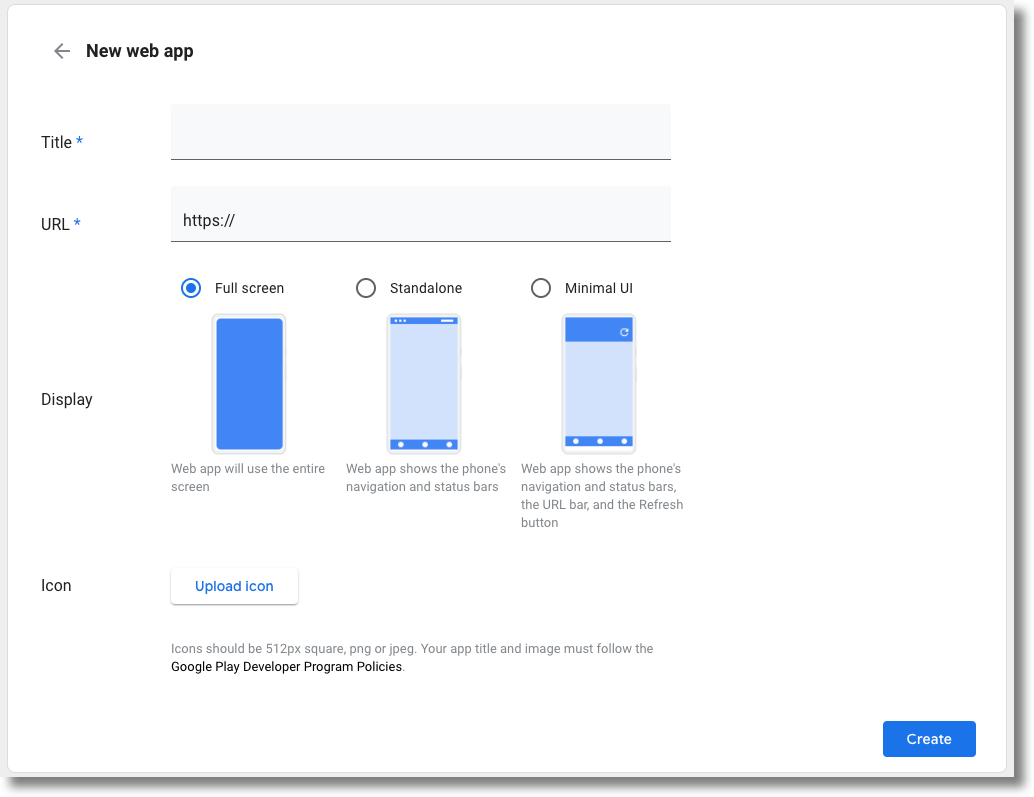Click the 'Minimal UI' option label text

[x=598, y=288]
